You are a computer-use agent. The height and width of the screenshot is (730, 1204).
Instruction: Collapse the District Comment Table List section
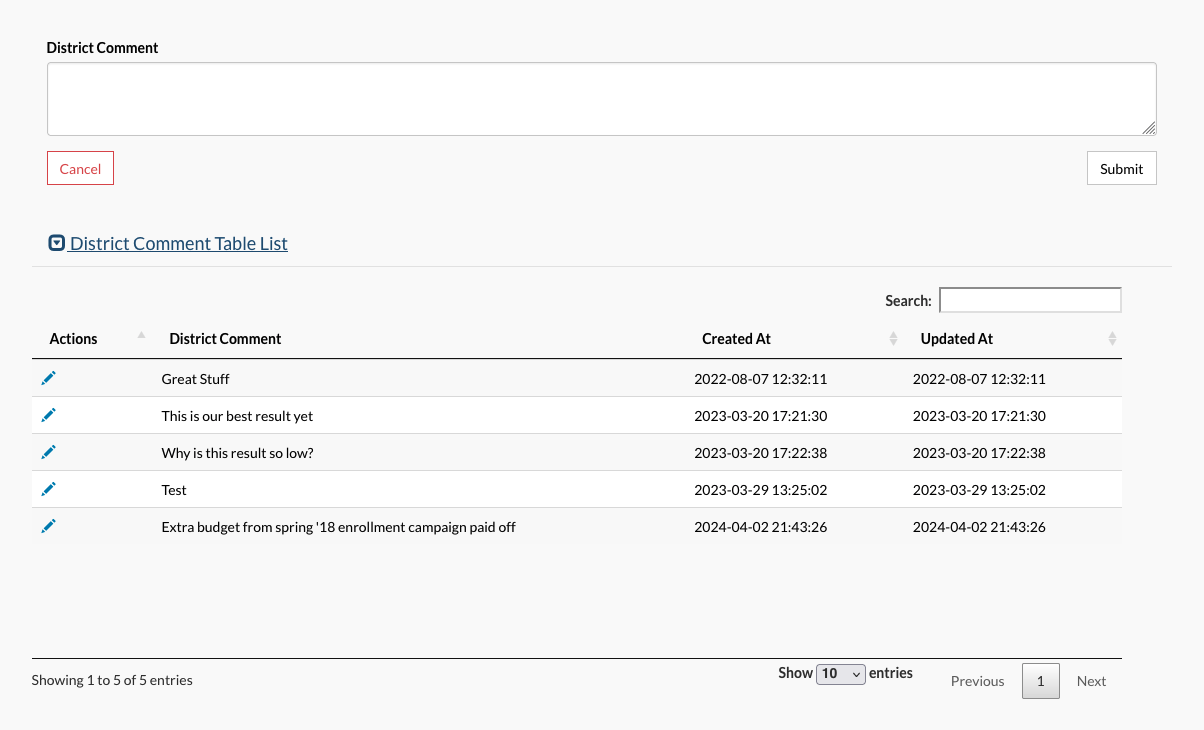point(56,241)
